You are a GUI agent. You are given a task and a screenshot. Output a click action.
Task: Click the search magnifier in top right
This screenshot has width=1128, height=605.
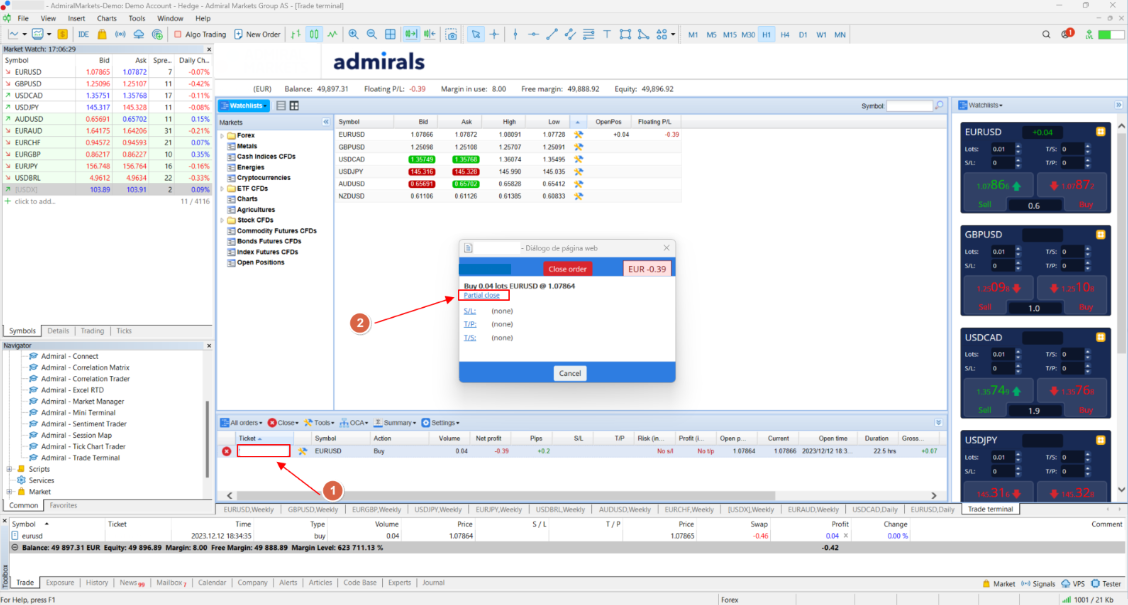1046,34
